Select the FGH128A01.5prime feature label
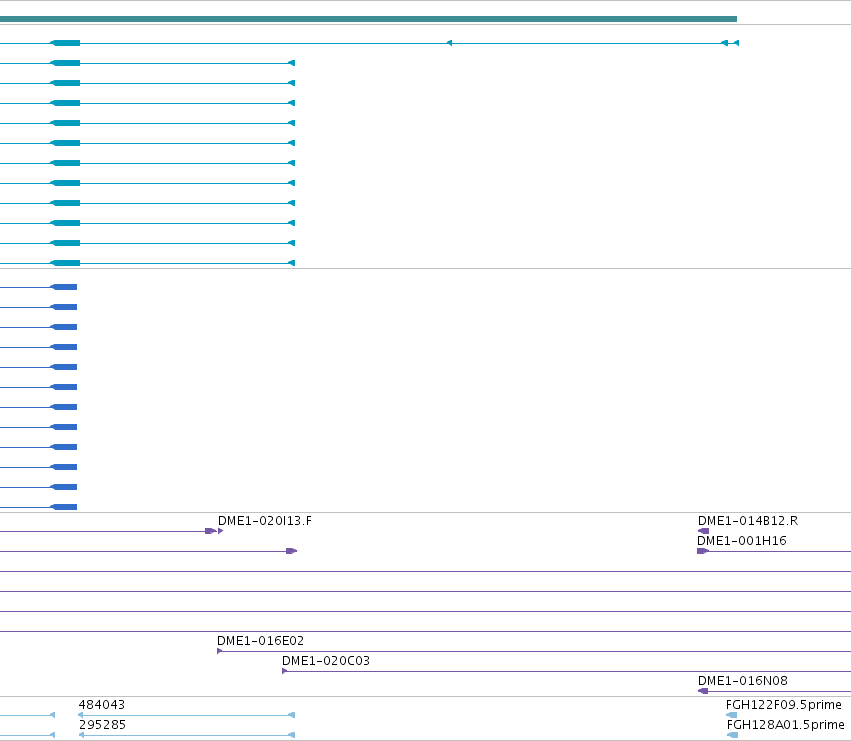 pyautogui.click(x=785, y=725)
